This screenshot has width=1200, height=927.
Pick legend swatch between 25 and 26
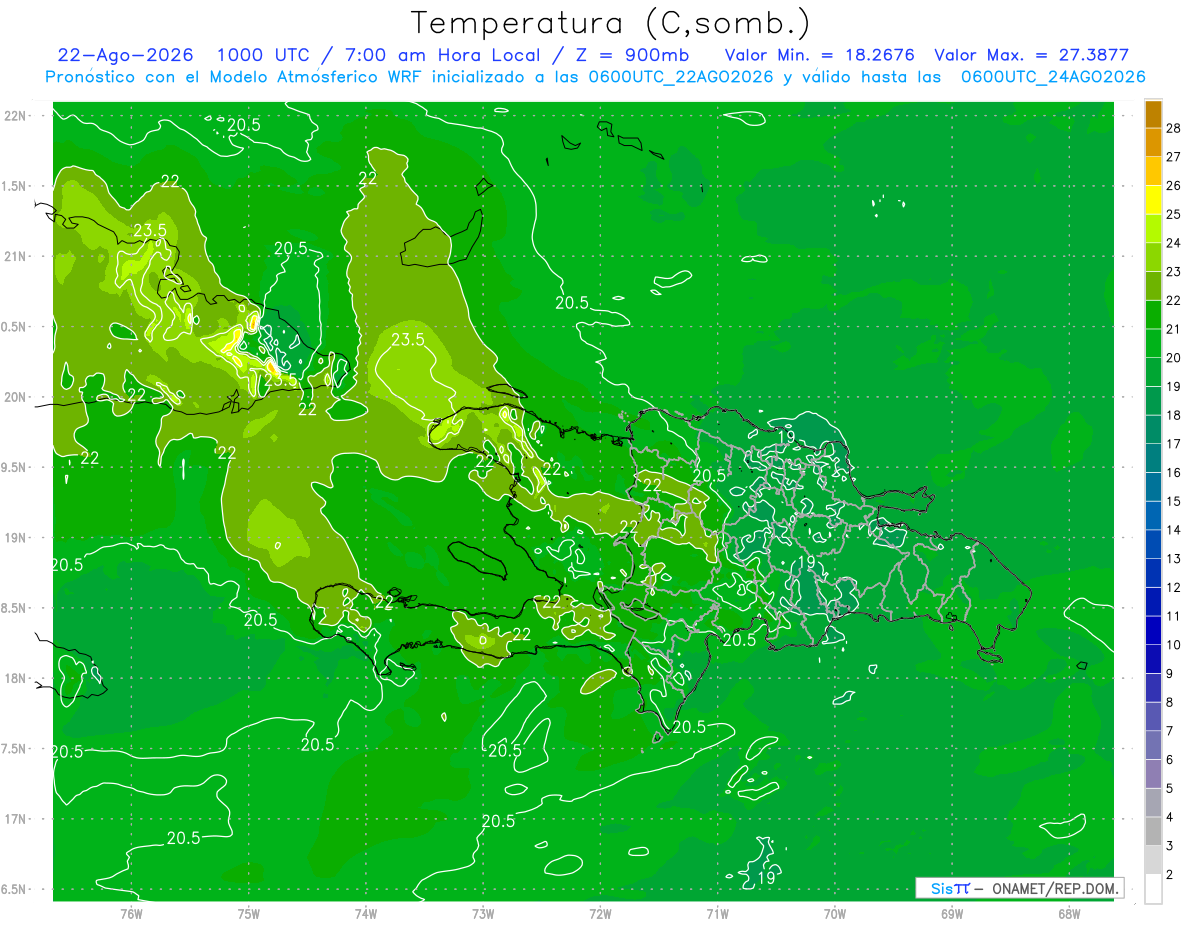1153,201
